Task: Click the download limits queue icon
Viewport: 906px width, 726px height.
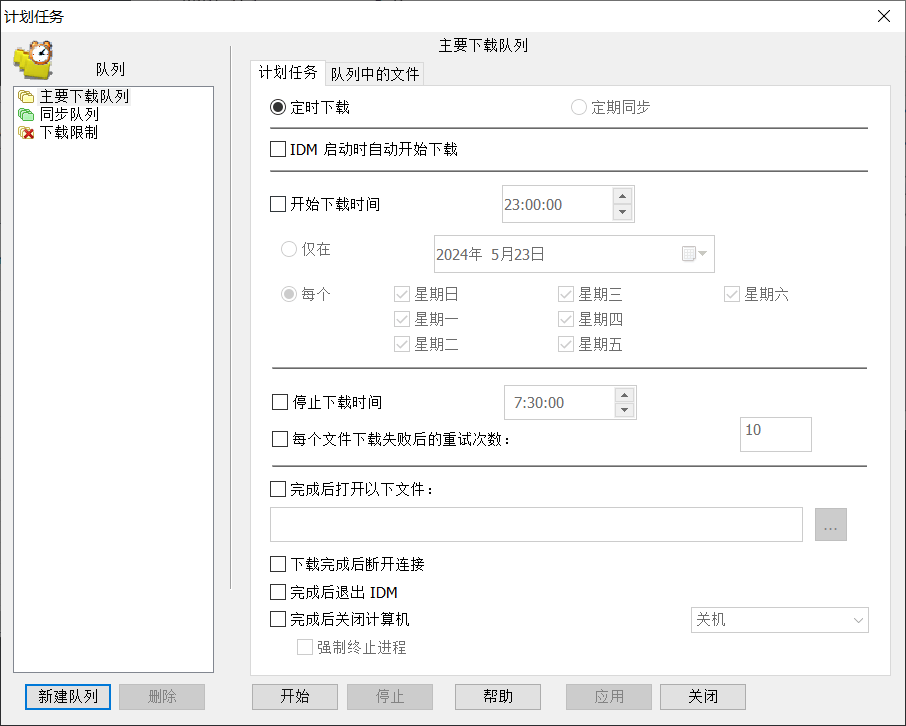Action: point(26,133)
